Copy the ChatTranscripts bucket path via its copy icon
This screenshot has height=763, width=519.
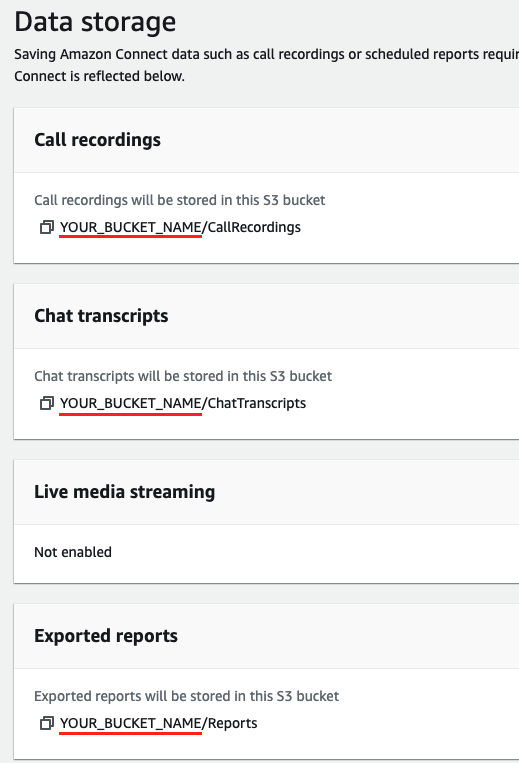click(46, 403)
